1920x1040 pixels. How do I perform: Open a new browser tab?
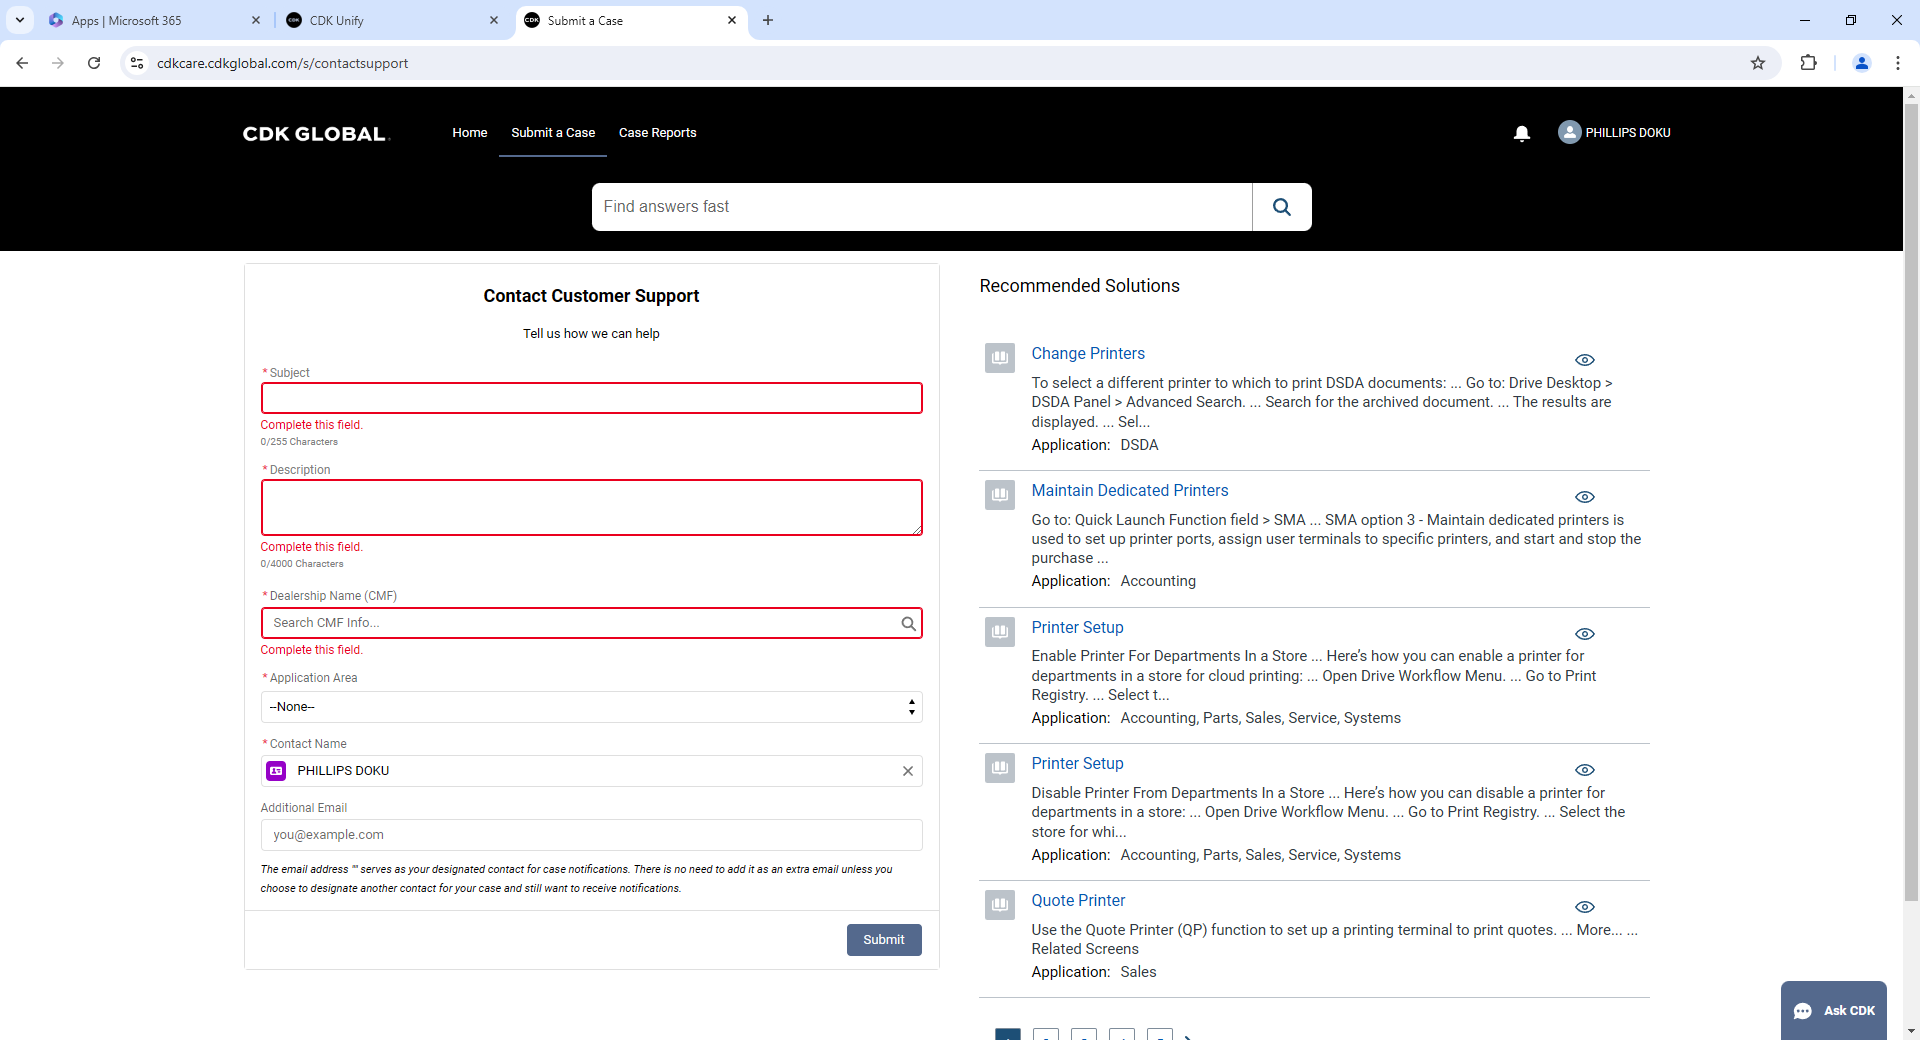(x=768, y=20)
